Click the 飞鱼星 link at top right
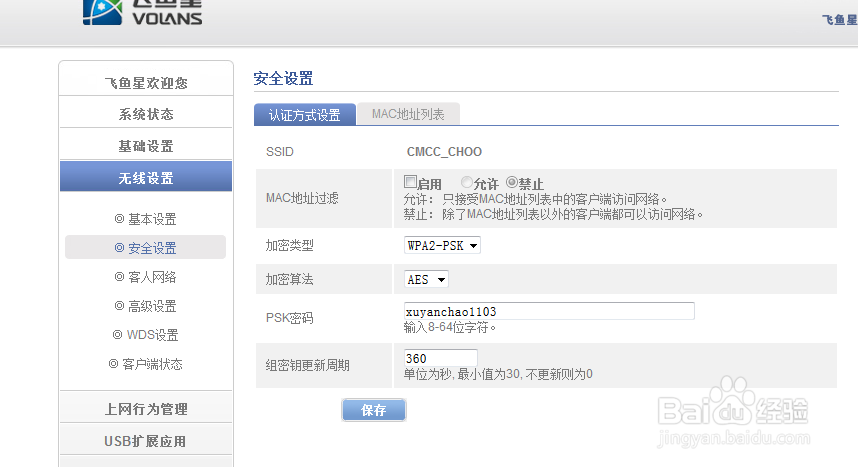Image resolution: width=858 pixels, height=467 pixels. 839,20
